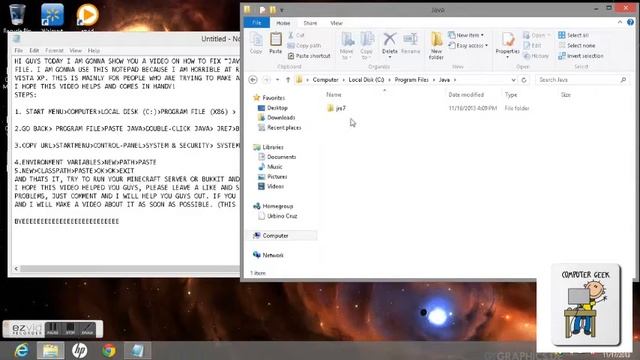Screen dimensions: 640x360
Task: Click Computer in the address breadcrumb
Action: click(x=325, y=80)
